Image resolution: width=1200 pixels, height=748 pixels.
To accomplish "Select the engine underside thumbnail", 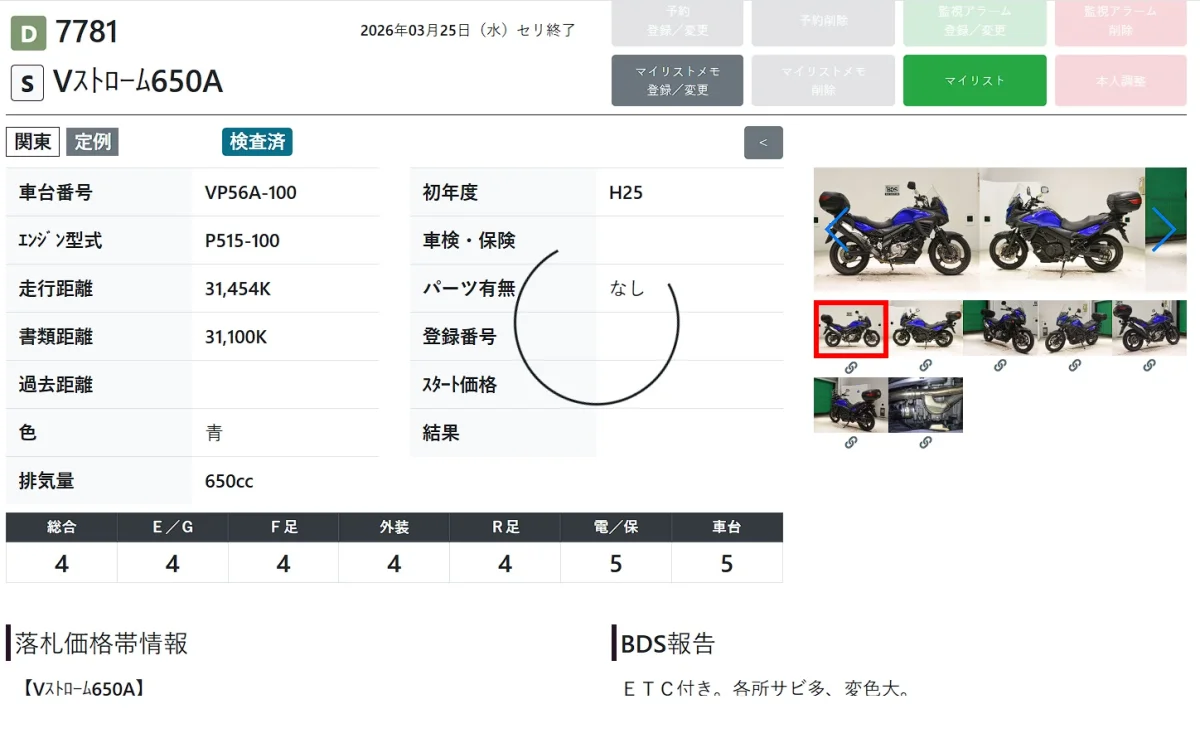I will click(925, 405).
